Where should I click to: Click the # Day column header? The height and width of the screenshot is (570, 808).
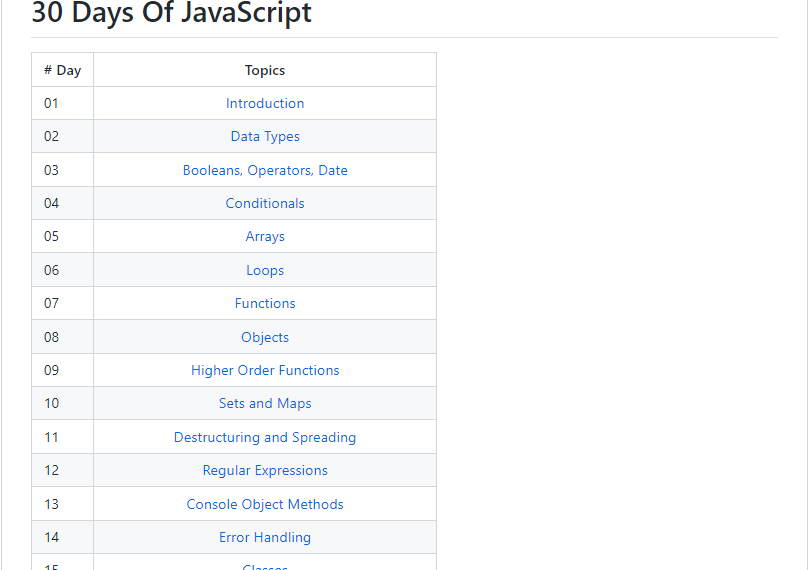62,70
